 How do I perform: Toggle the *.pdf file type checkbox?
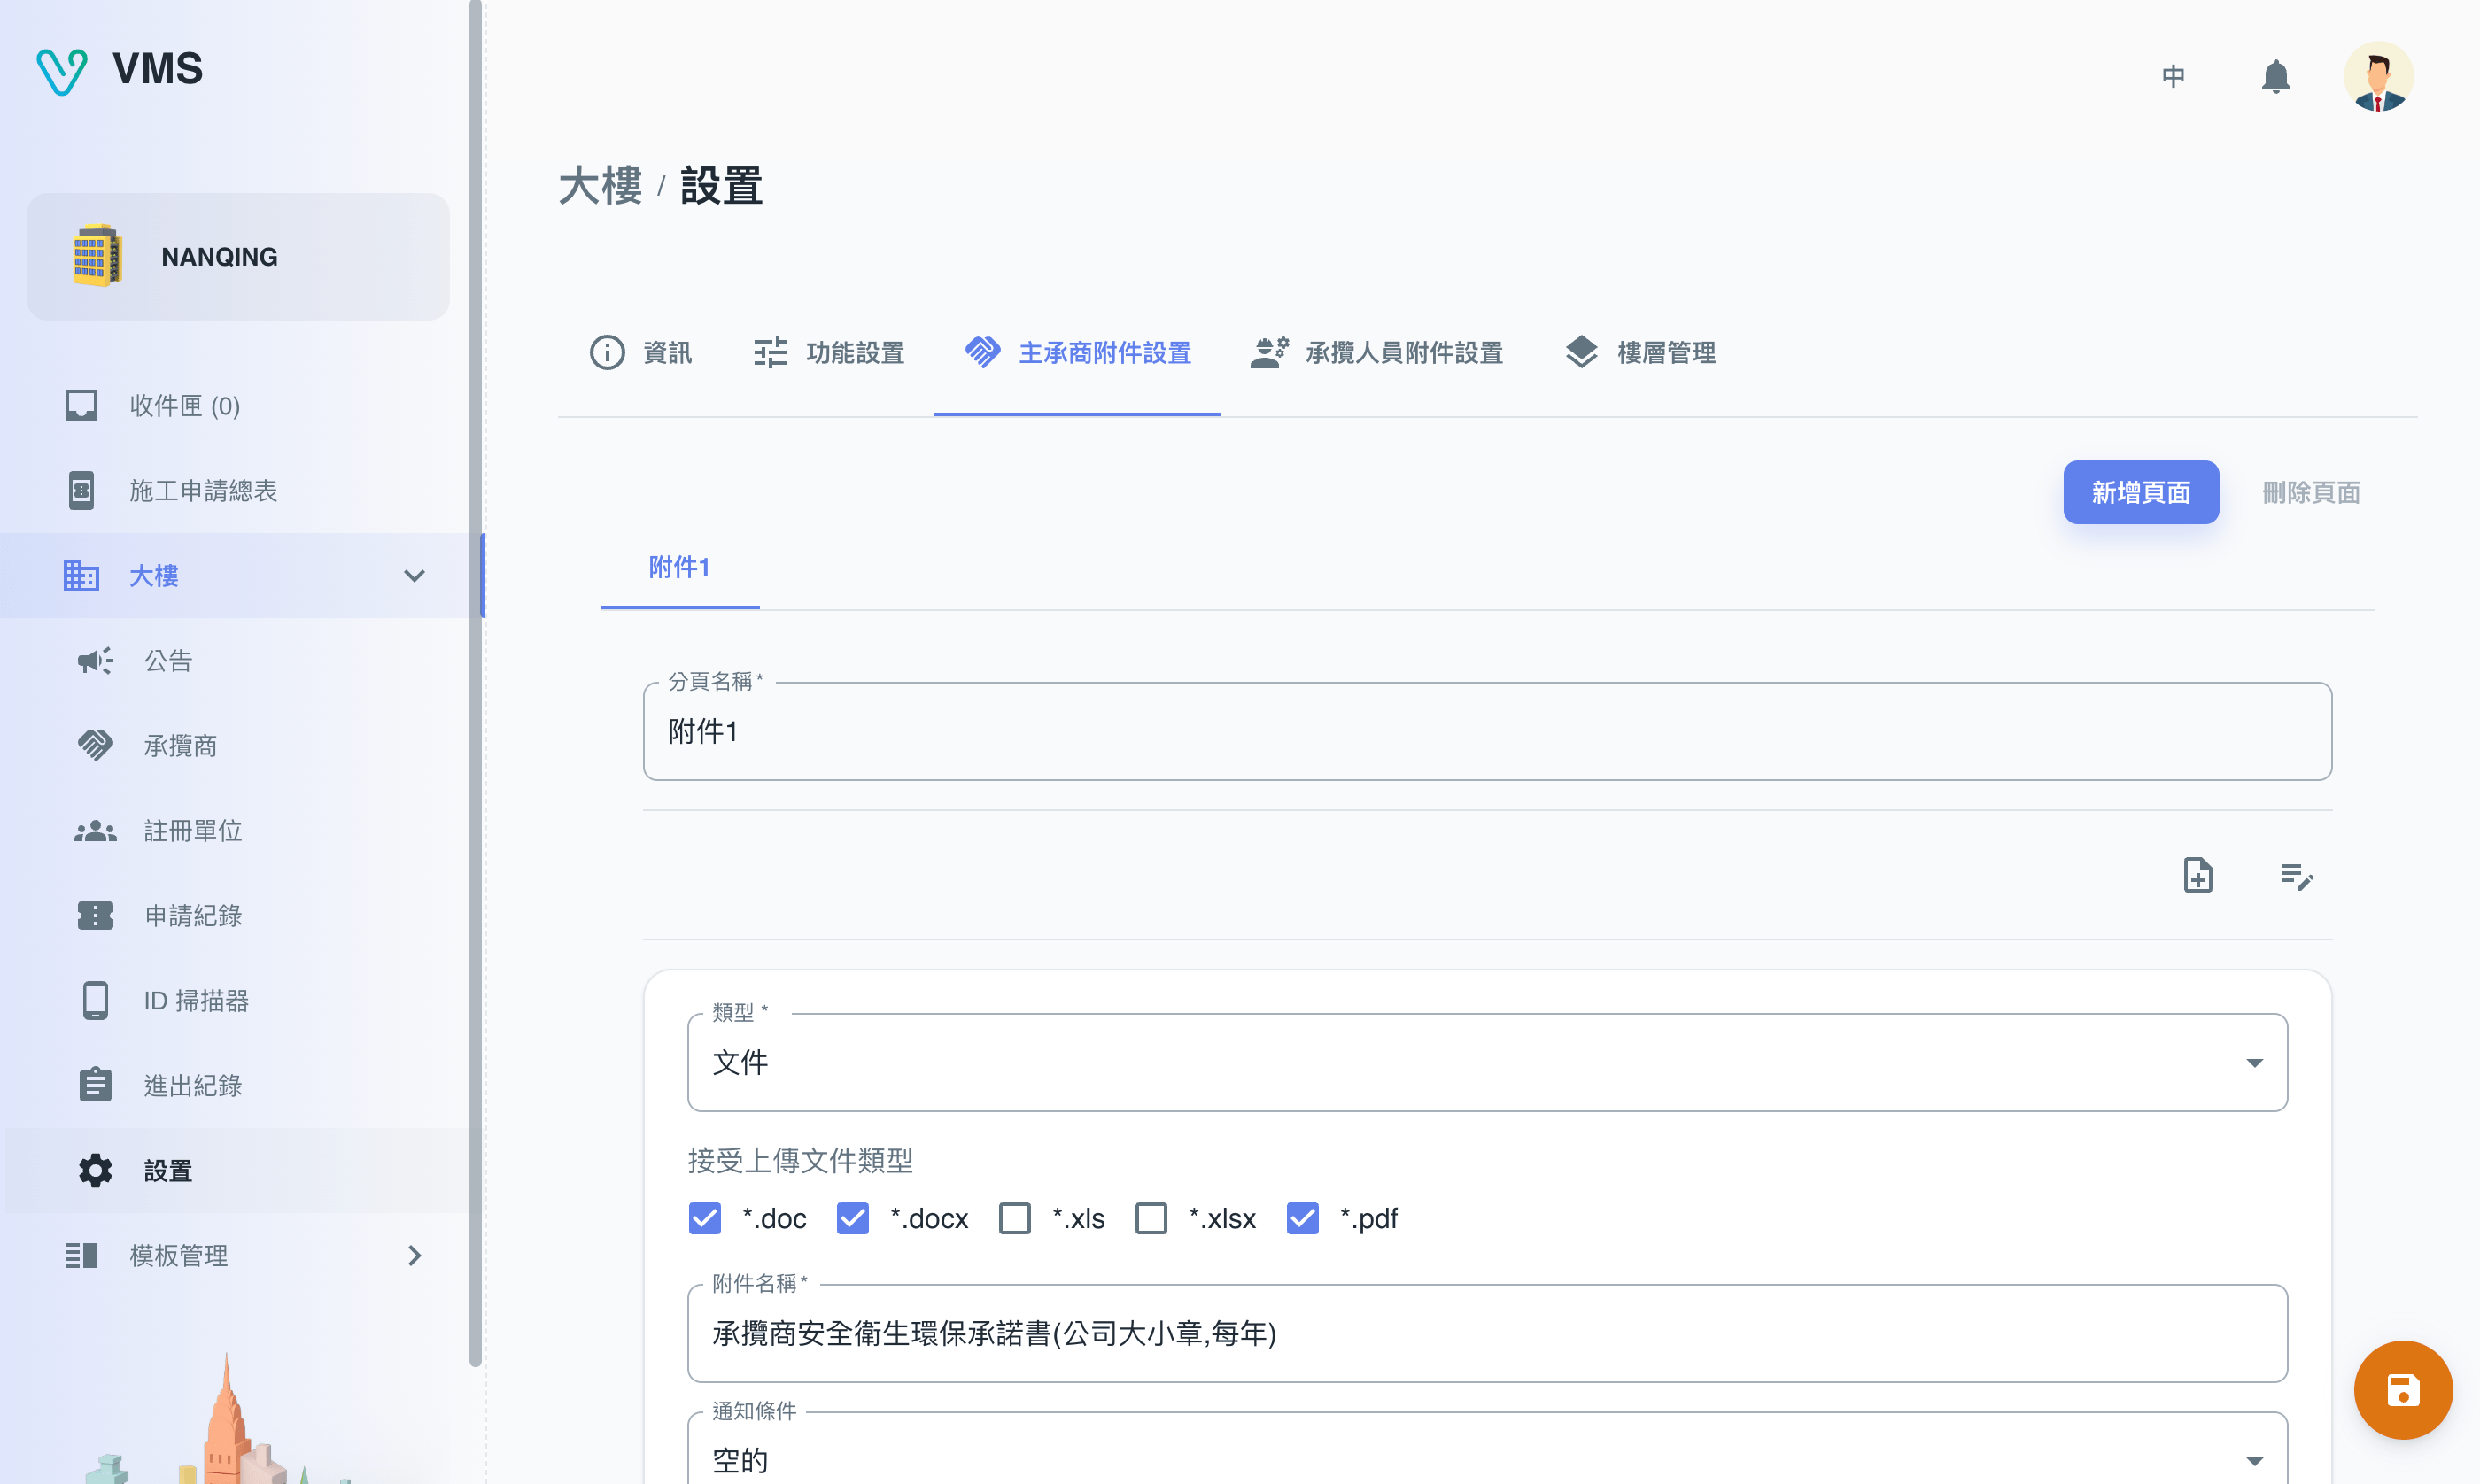pos(1302,1218)
